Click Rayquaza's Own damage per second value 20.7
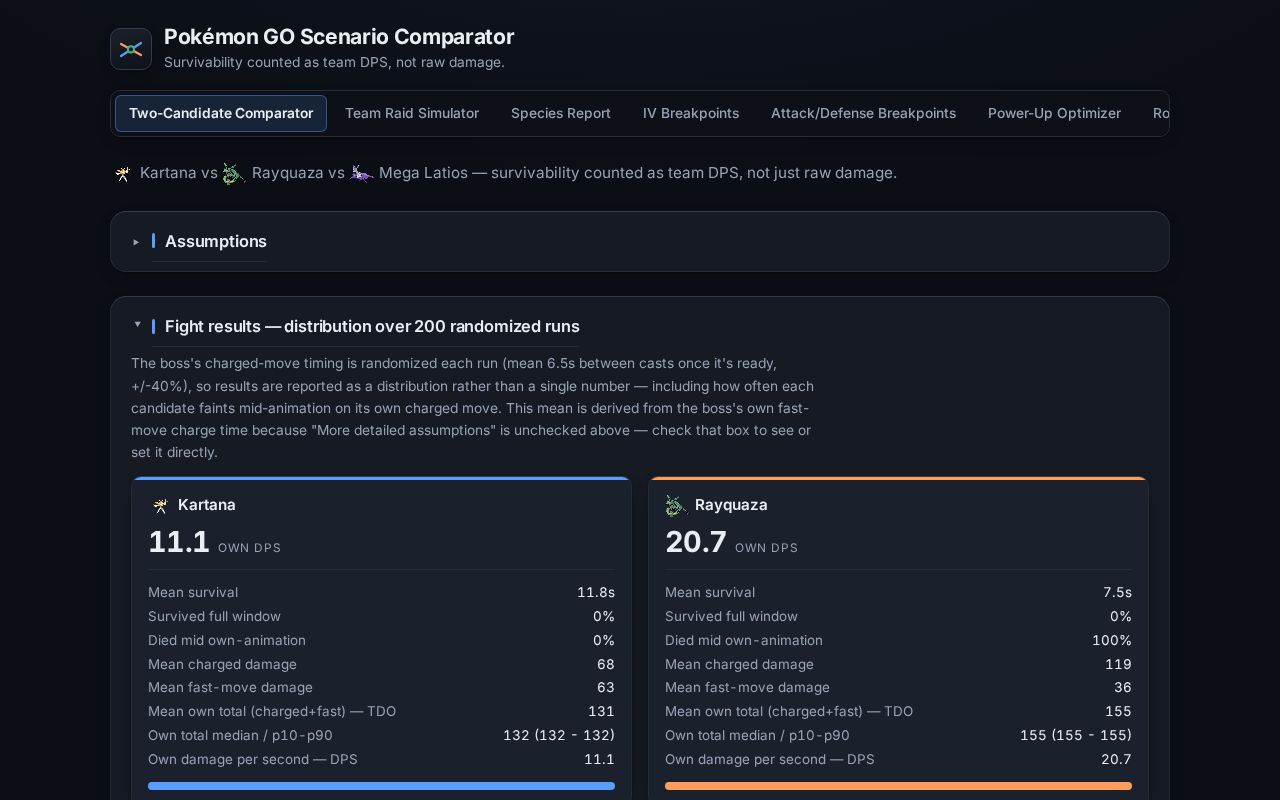This screenshot has width=1280, height=800. pos(1116,759)
